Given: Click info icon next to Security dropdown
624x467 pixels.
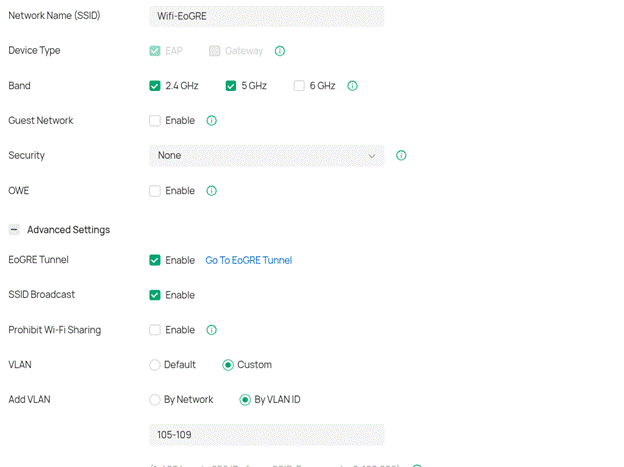Looking at the screenshot, I should (401, 156).
